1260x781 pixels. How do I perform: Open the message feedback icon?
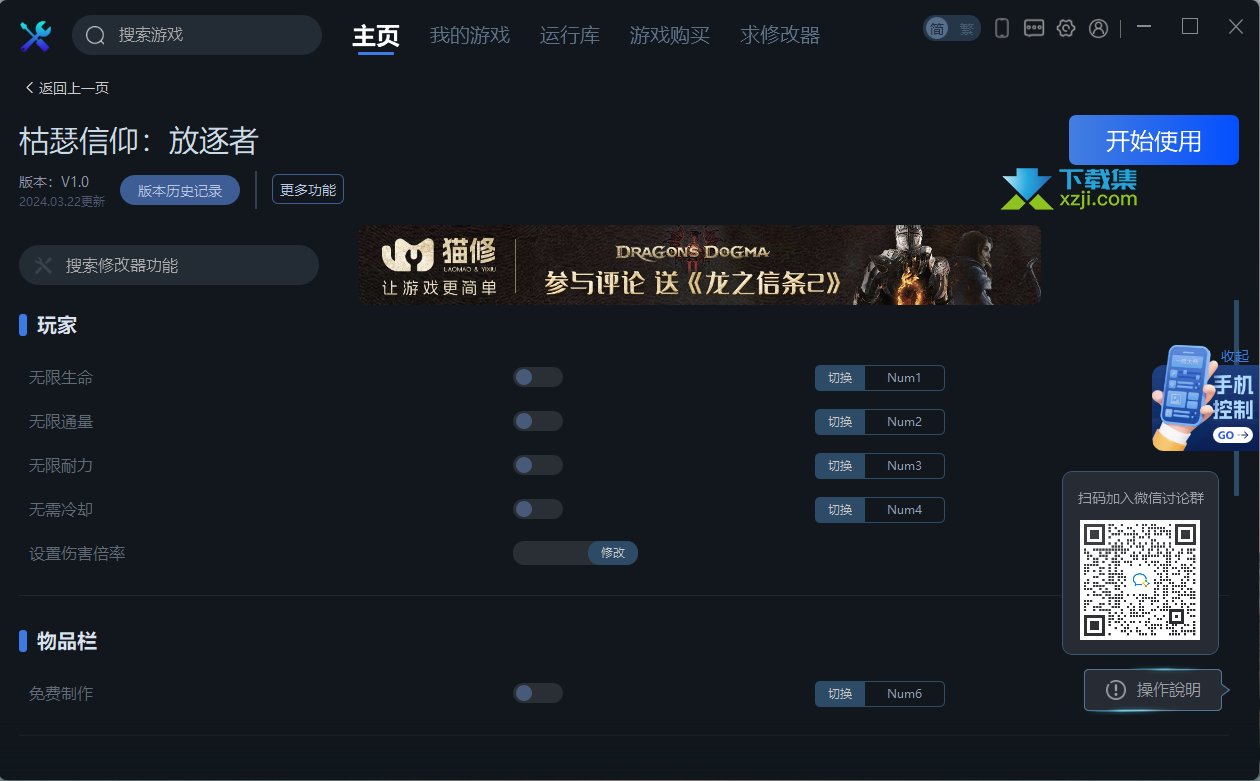point(1034,28)
